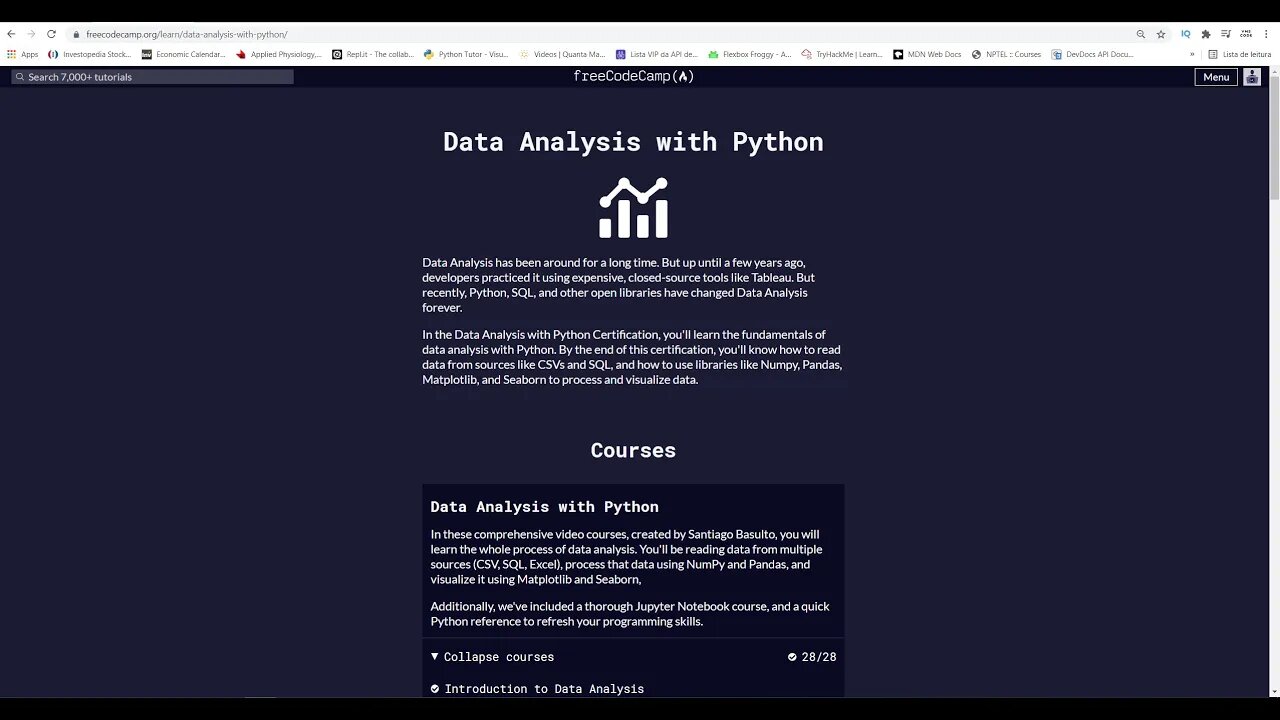Open Lista de leitura reading list
This screenshot has height=720, width=1280.
click(x=1239, y=54)
